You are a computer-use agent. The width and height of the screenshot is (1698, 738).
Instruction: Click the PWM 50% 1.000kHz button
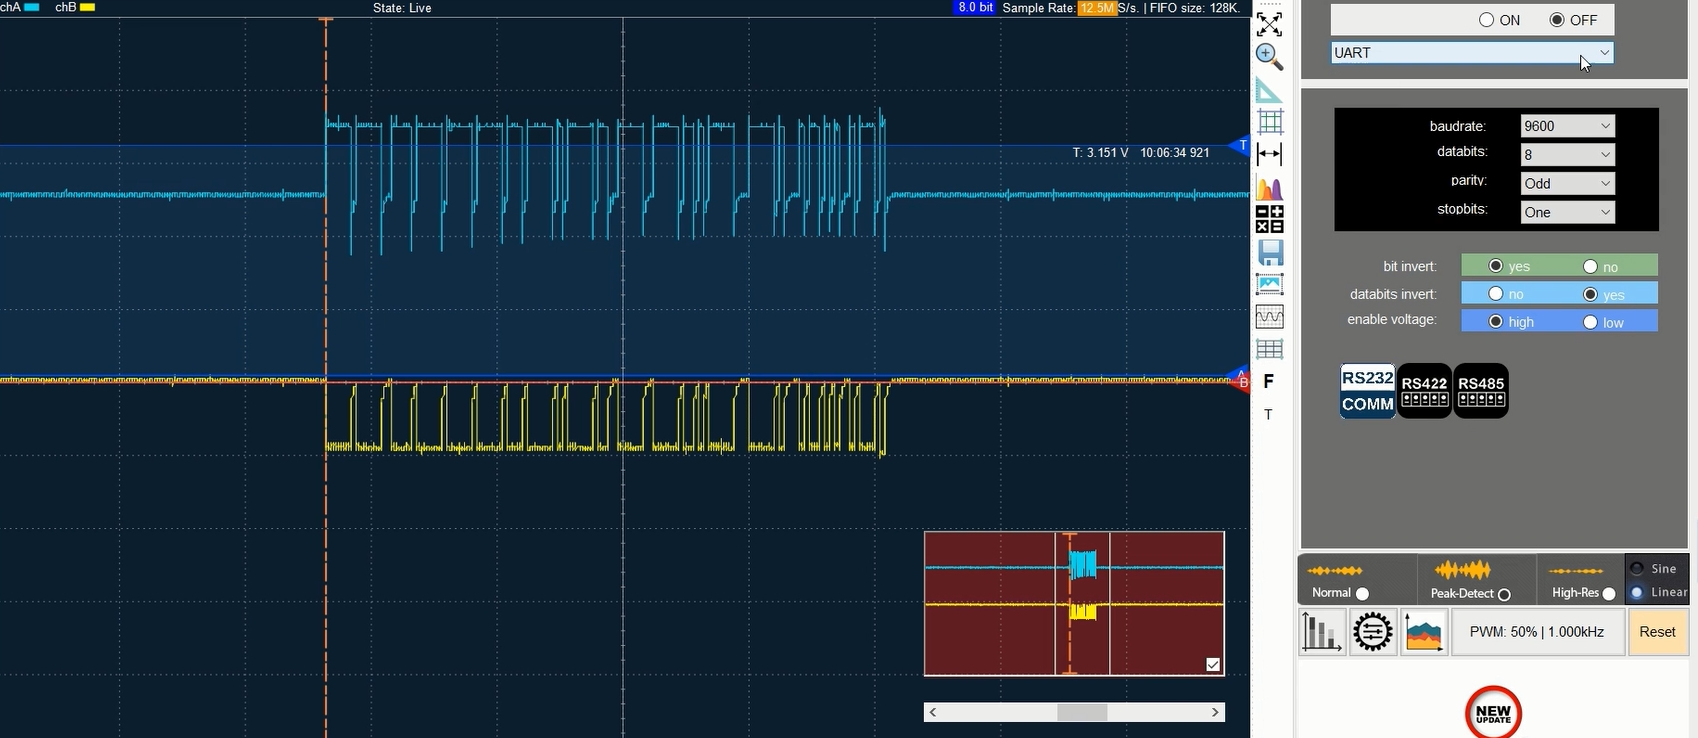[x=1537, y=632]
